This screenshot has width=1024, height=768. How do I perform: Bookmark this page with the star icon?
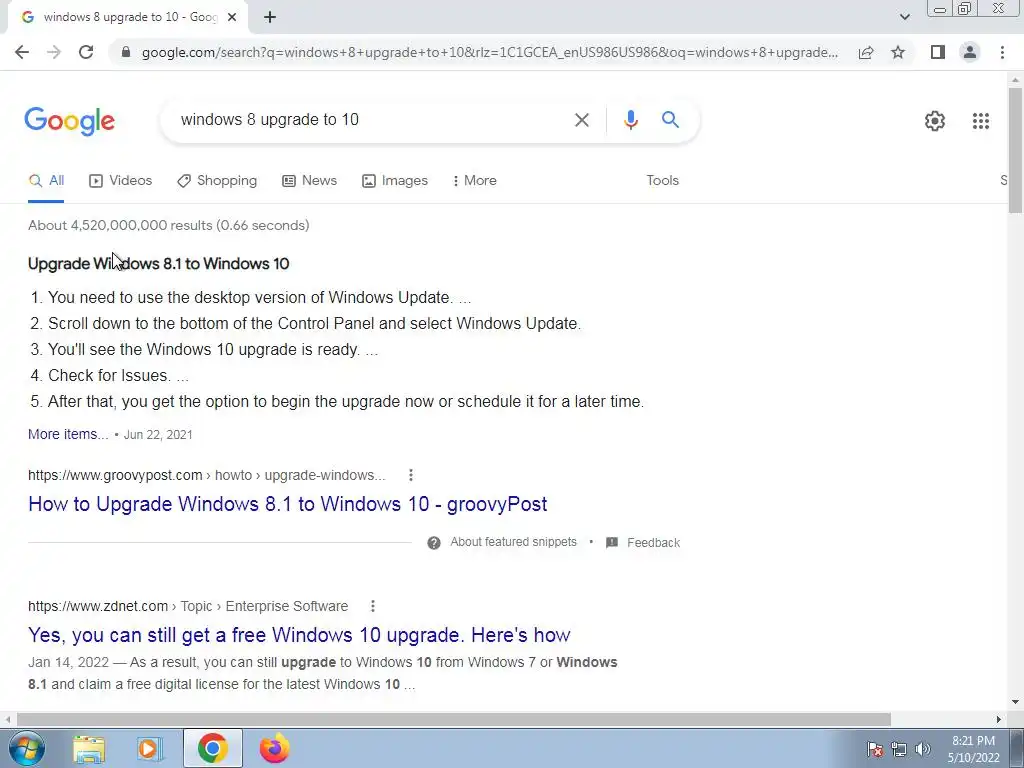click(898, 52)
